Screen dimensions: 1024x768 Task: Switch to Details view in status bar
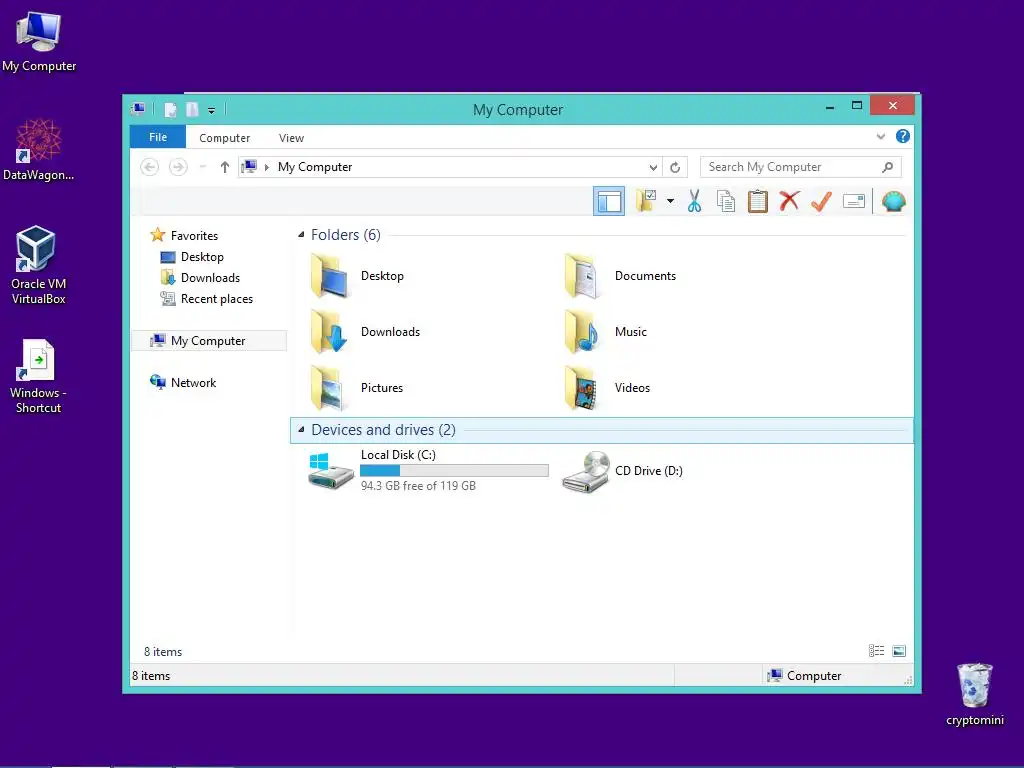tap(876, 650)
